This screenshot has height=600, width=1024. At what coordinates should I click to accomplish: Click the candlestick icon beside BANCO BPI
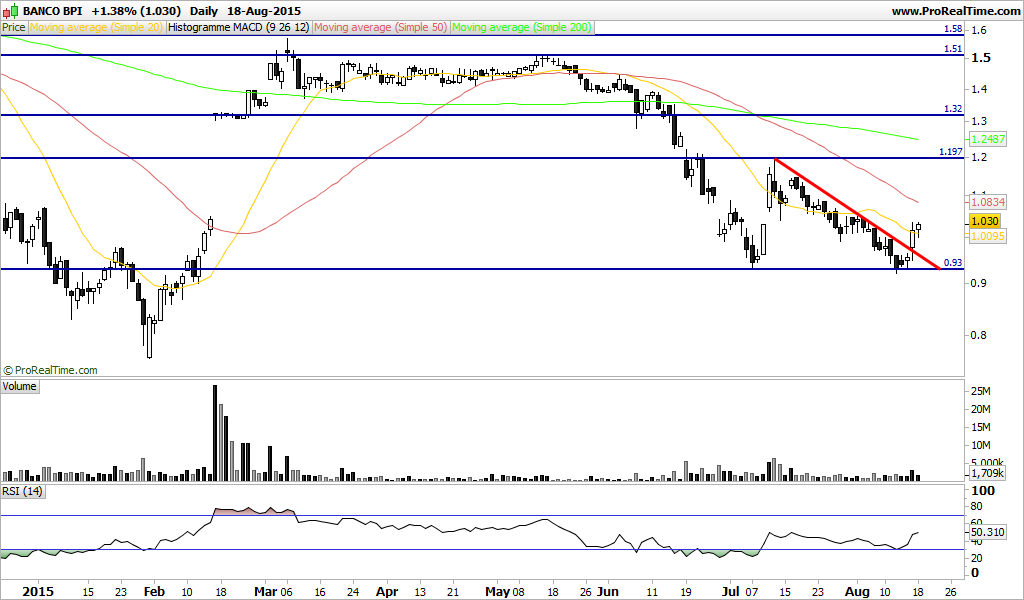click(x=11, y=10)
